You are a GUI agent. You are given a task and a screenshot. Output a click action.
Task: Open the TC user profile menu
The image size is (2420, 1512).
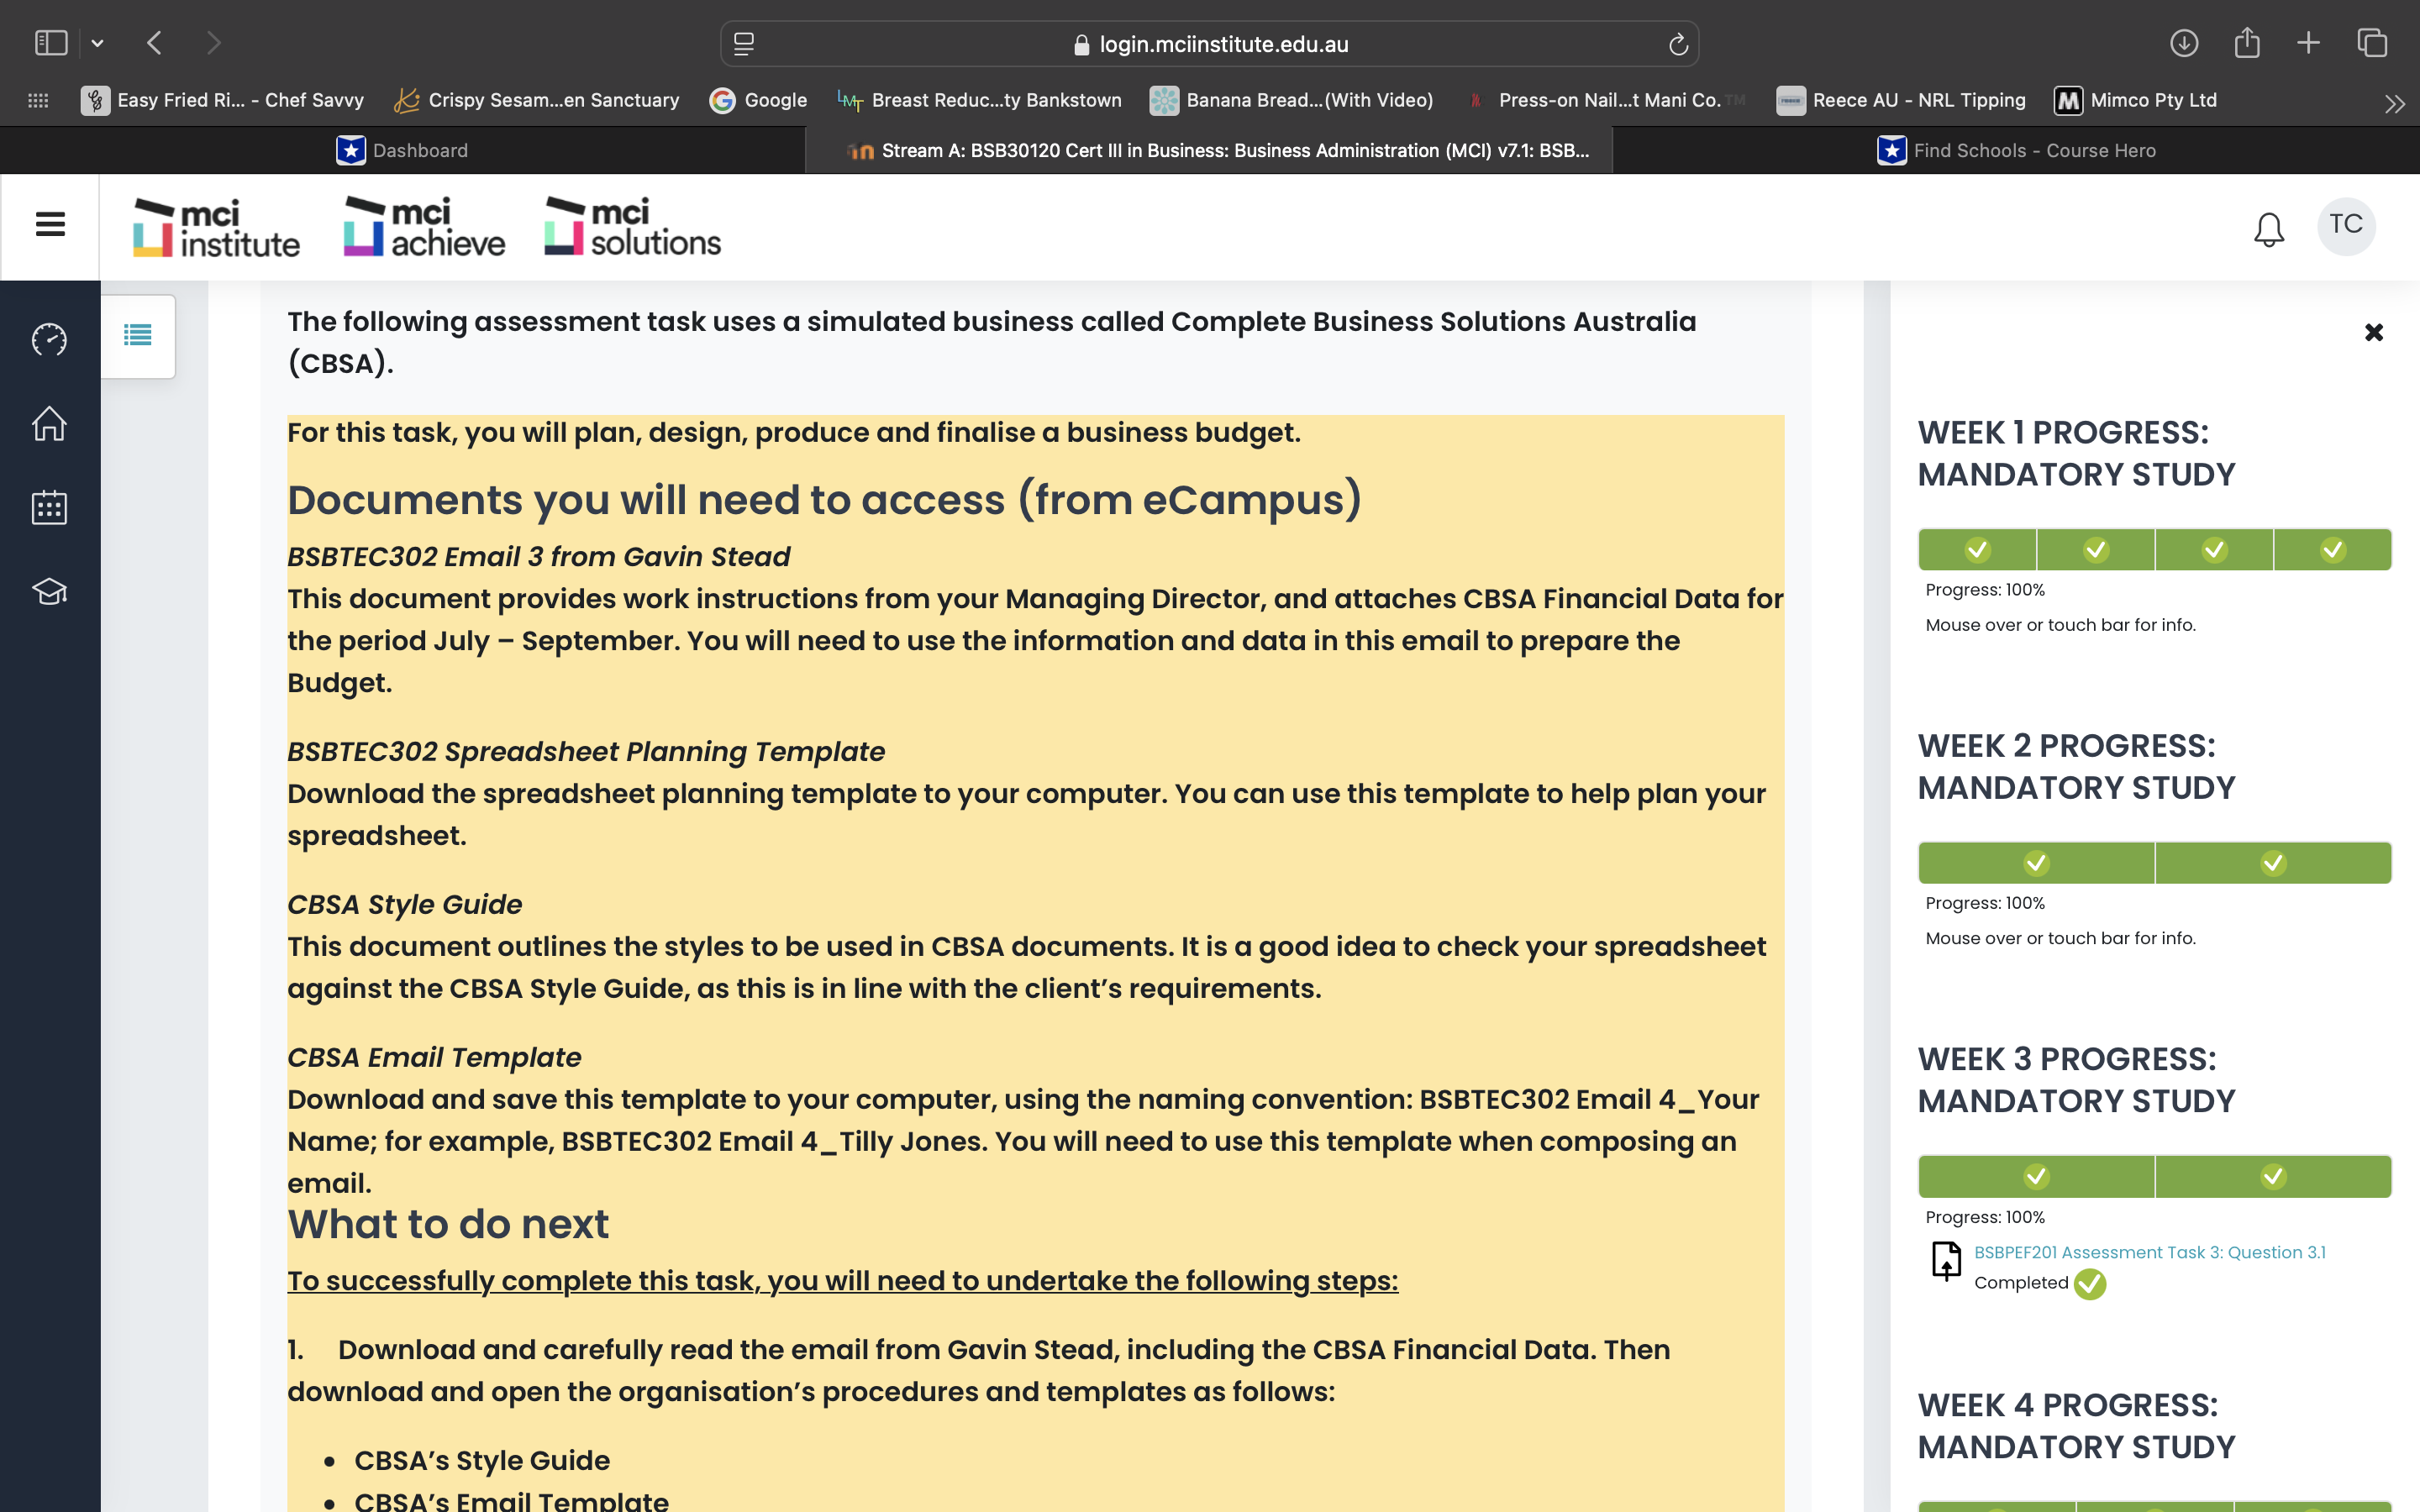[2345, 225]
